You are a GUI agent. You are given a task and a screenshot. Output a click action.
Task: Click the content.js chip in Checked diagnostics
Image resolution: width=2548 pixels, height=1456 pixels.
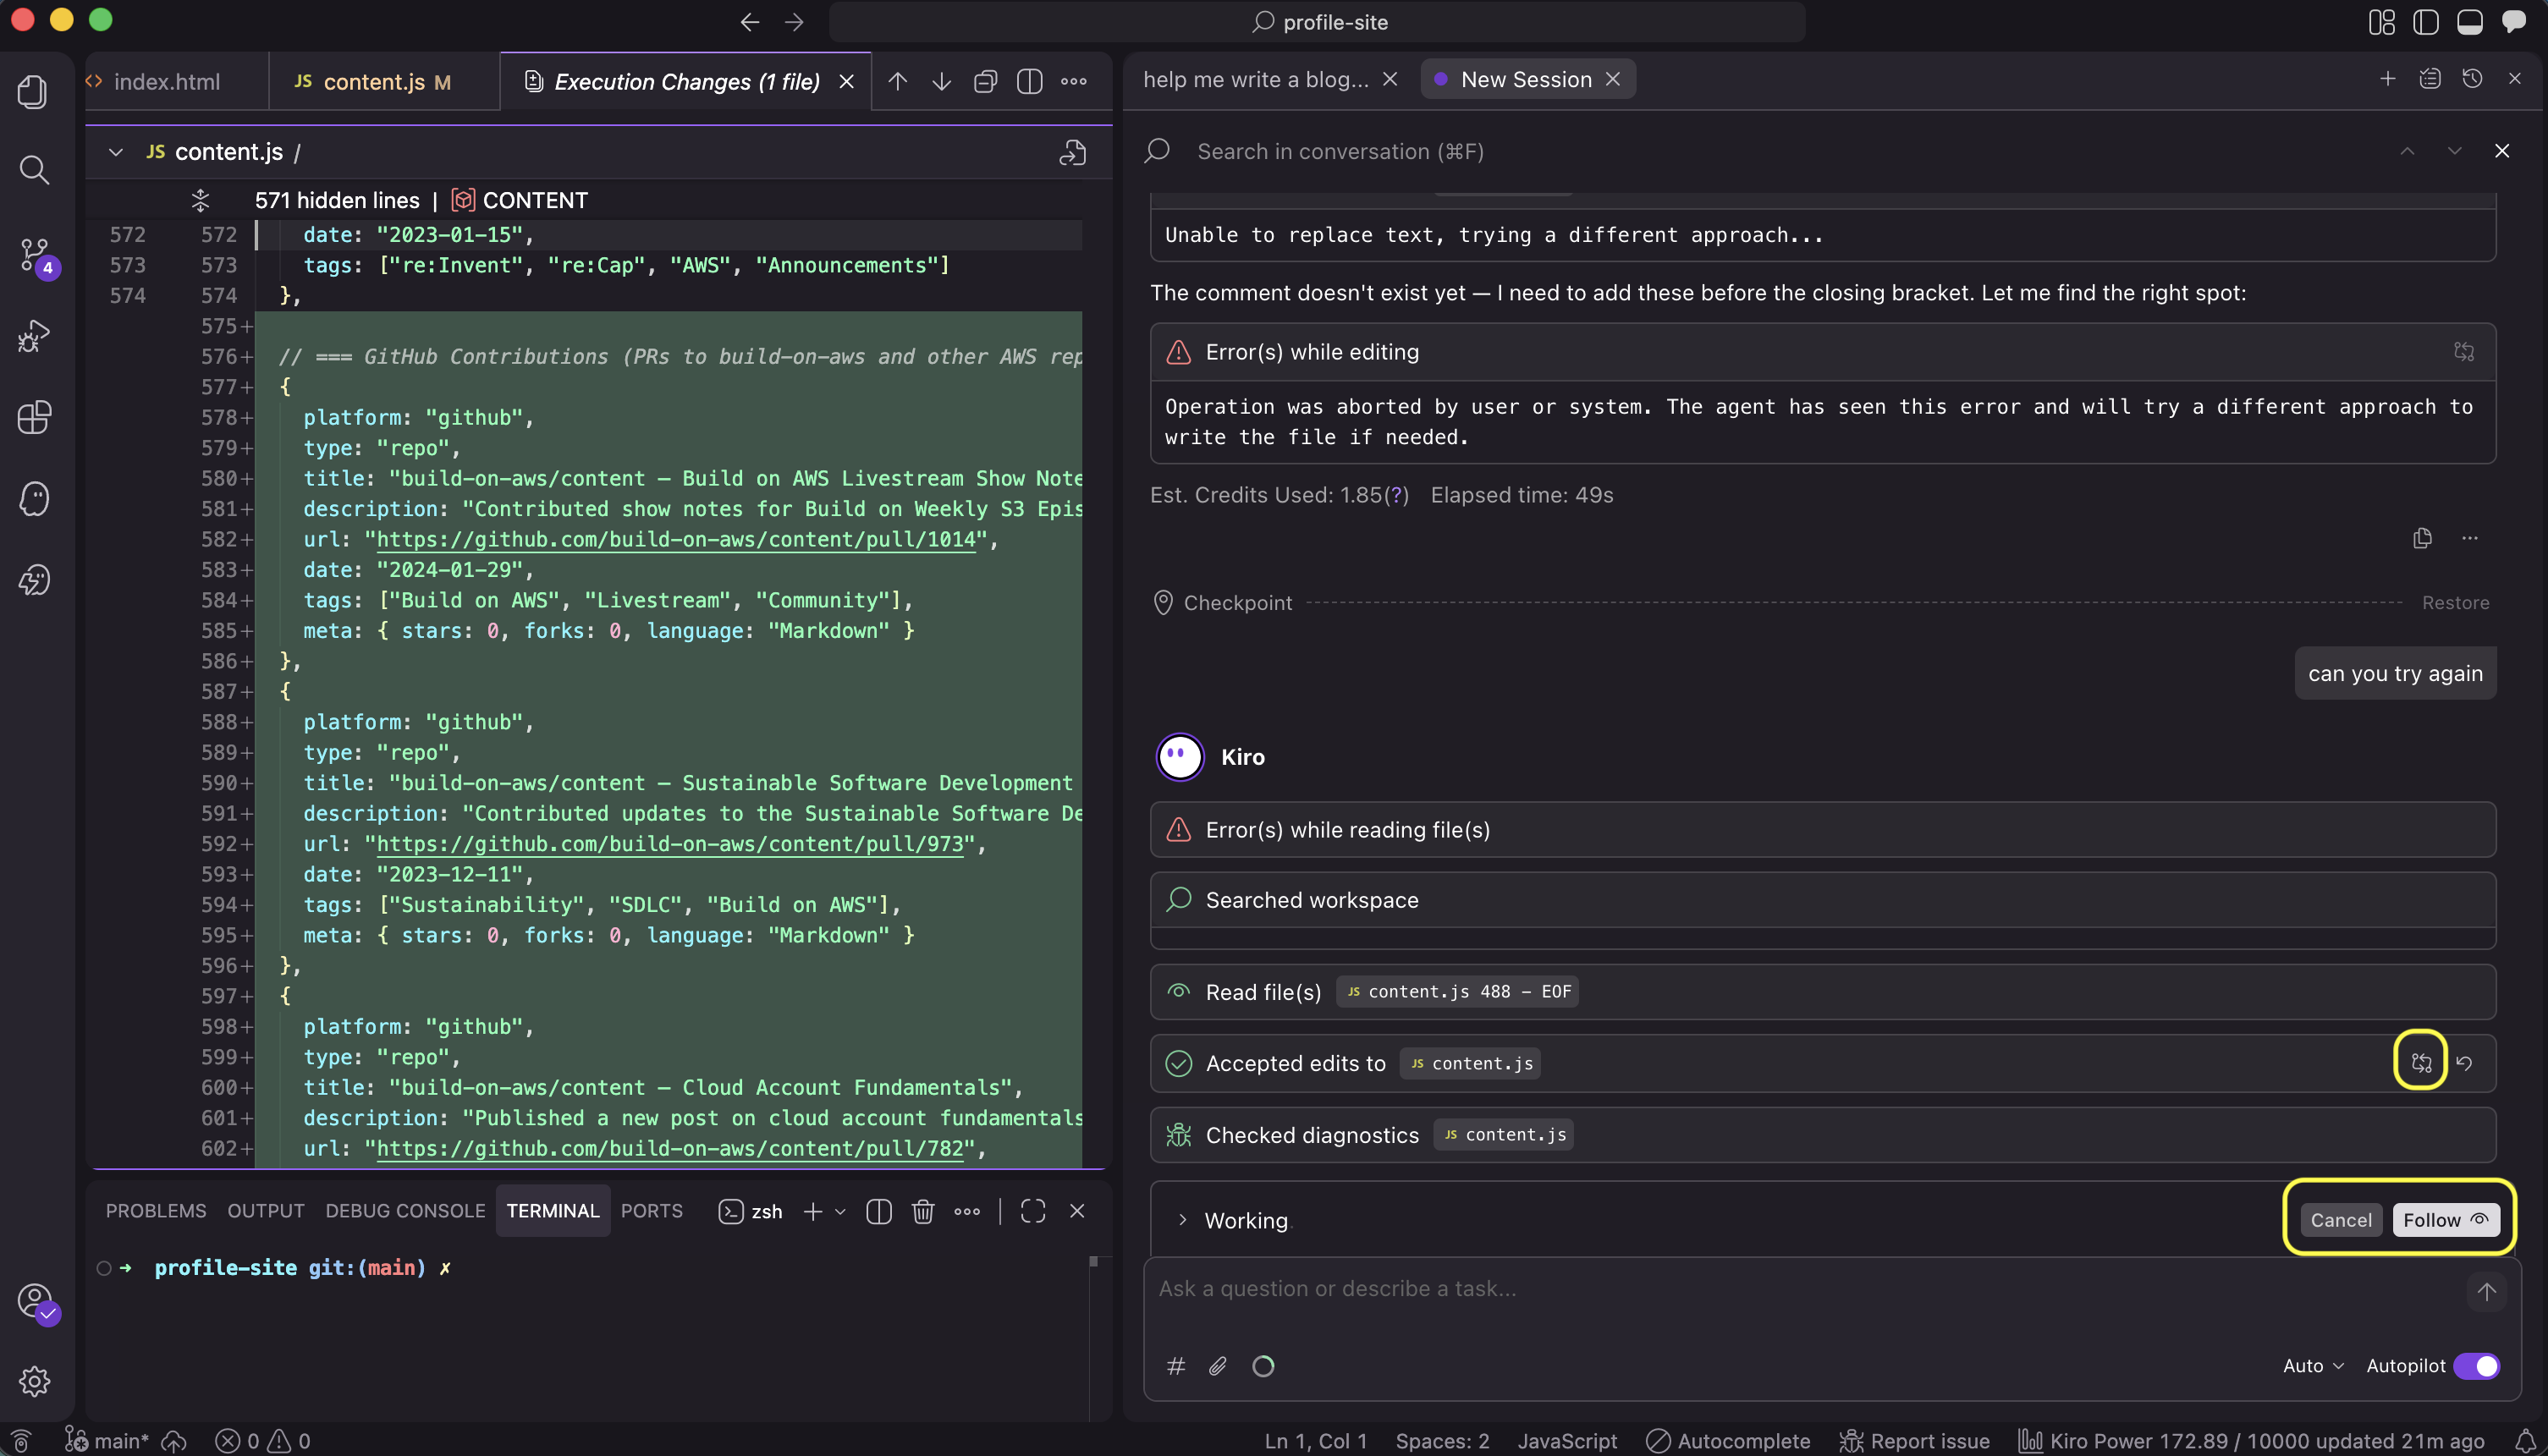click(1504, 1135)
